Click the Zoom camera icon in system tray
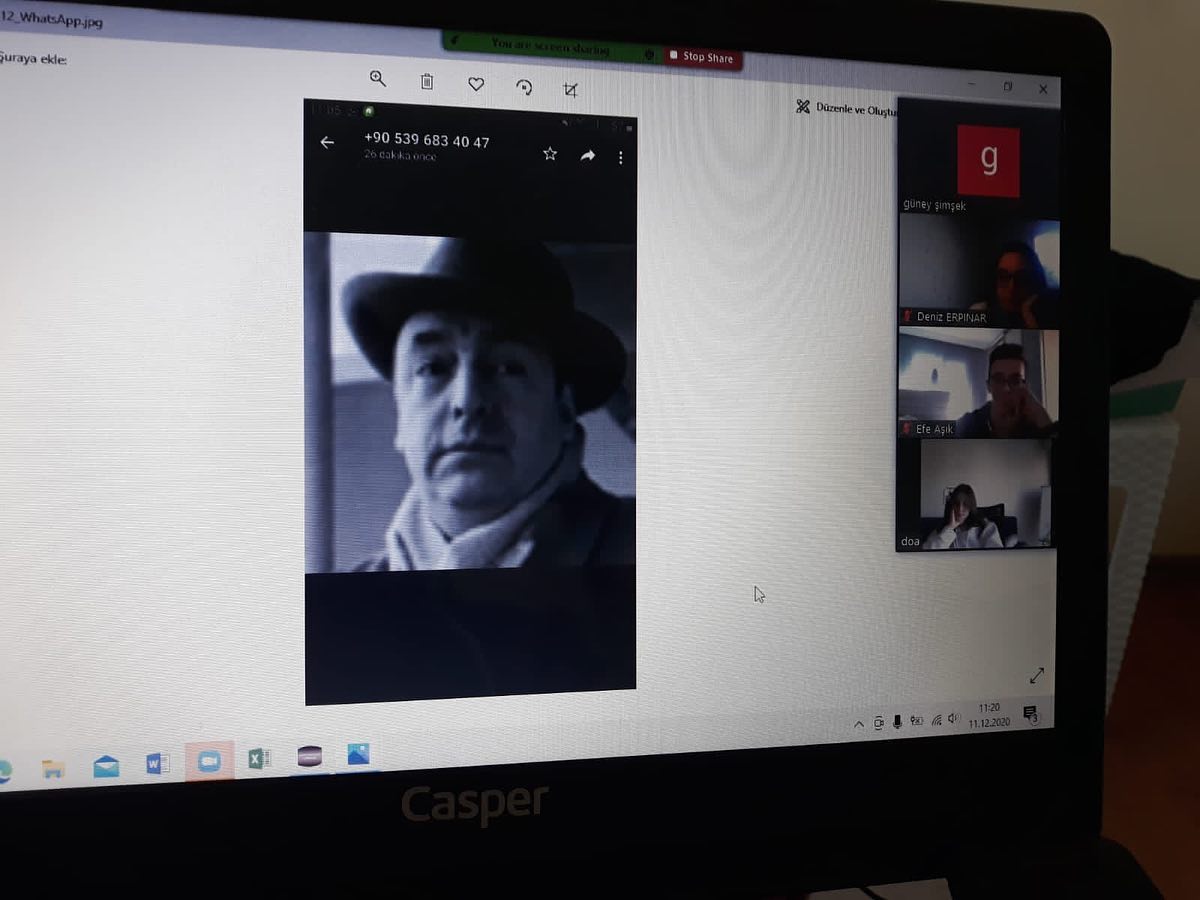Image resolution: width=1200 pixels, height=900 pixels. (878, 723)
